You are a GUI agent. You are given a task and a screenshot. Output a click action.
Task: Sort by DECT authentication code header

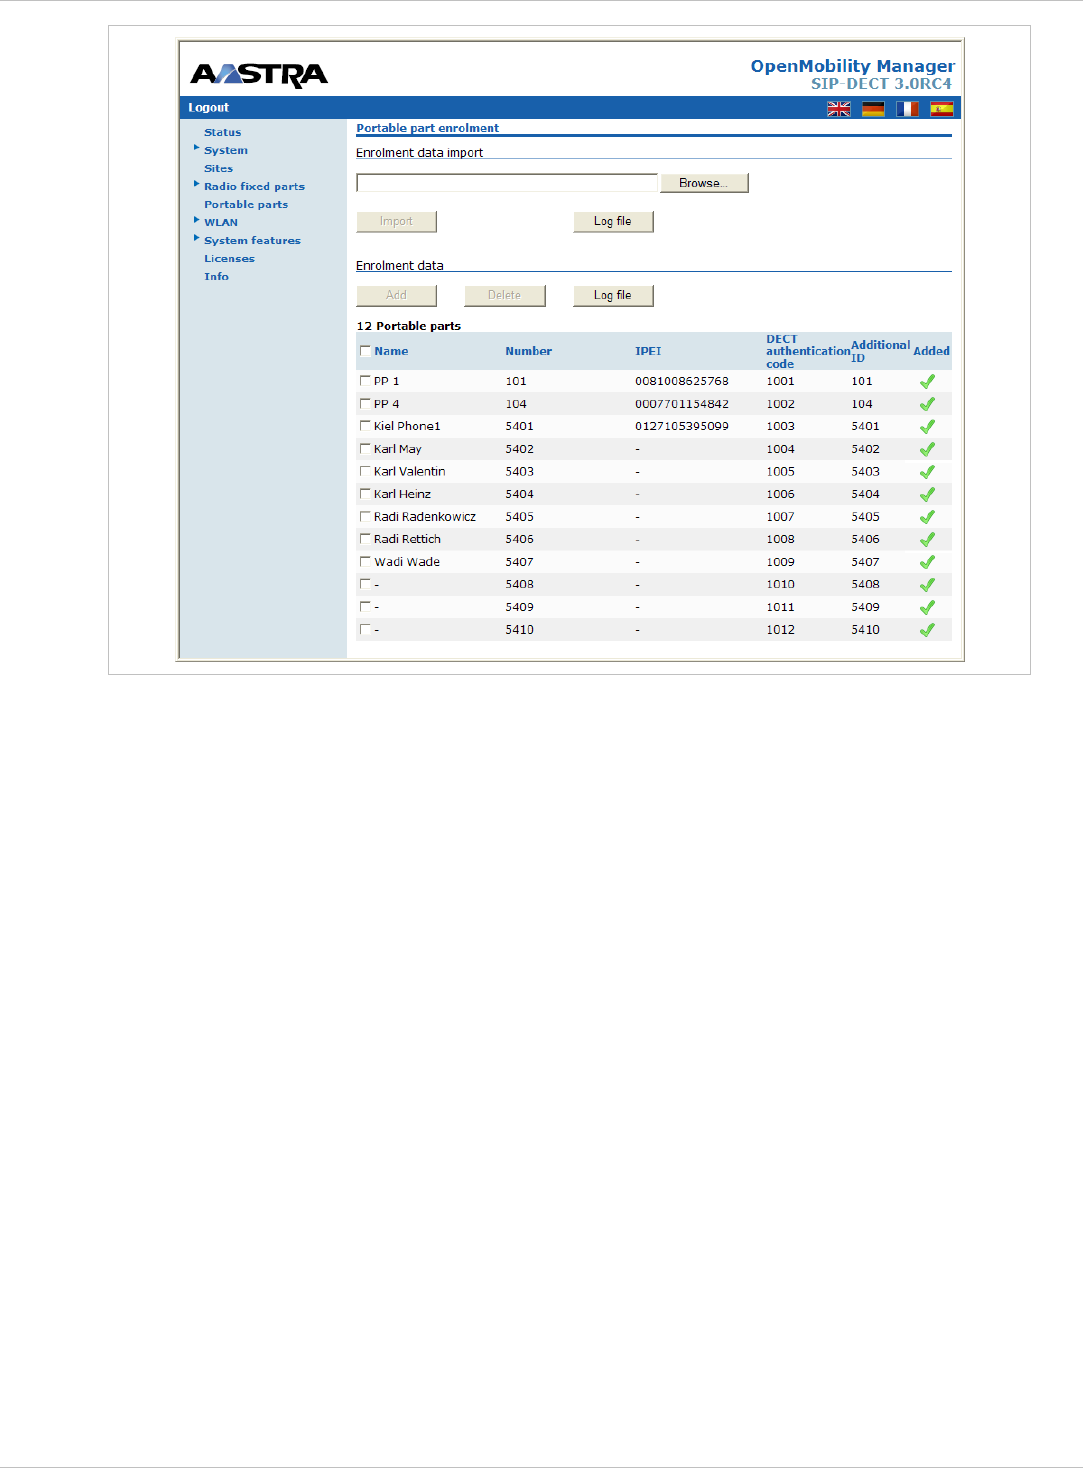(808, 351)
